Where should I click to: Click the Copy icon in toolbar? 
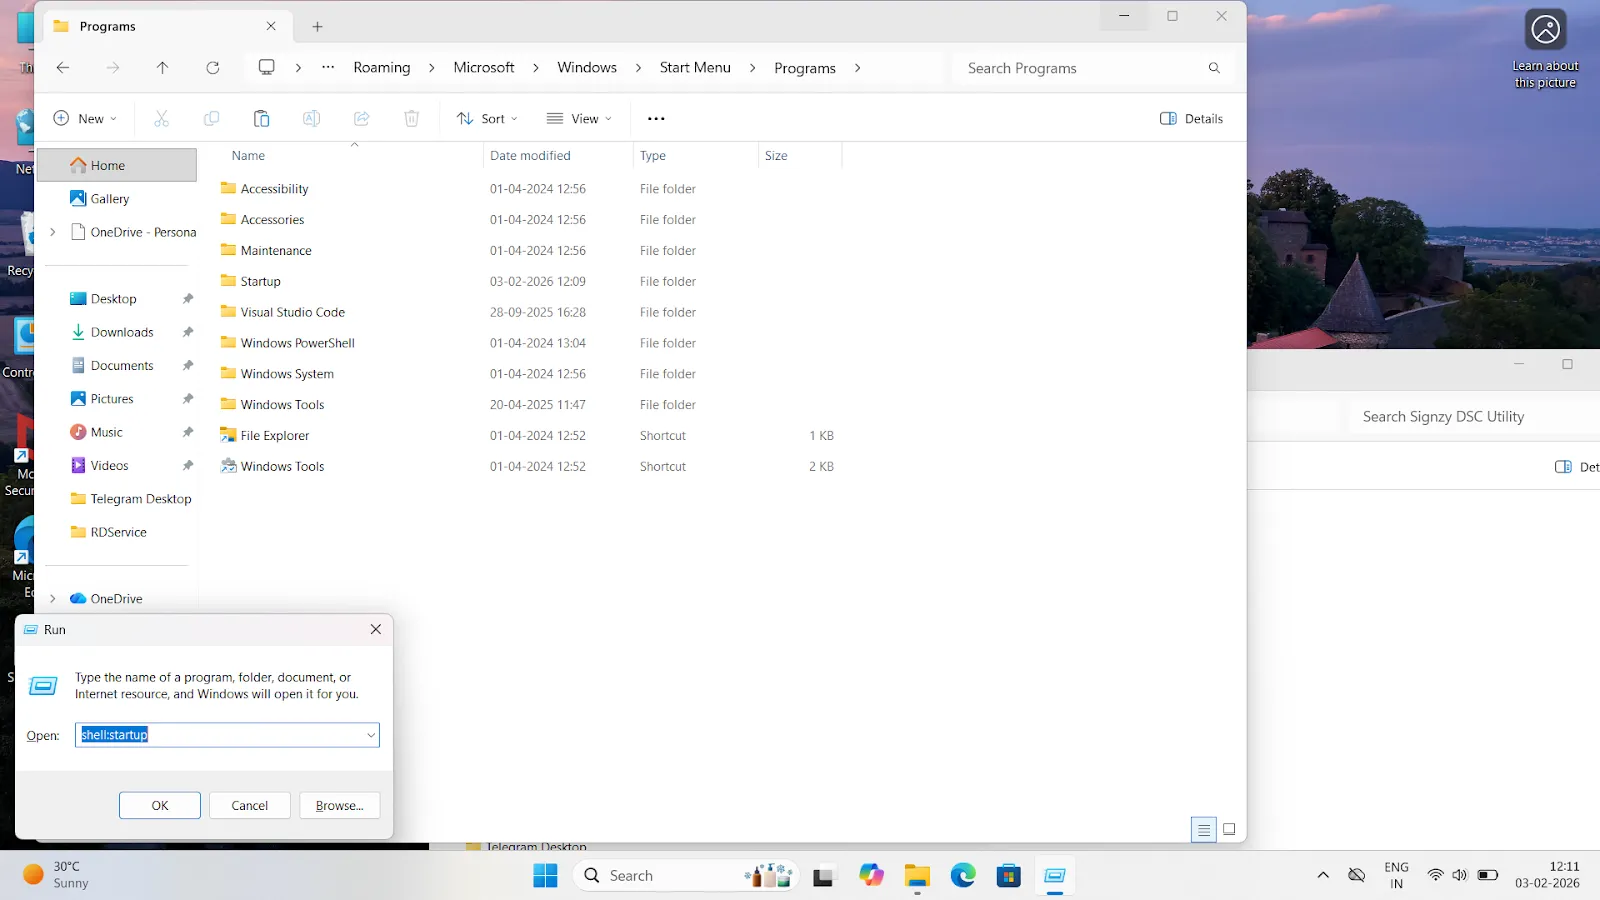211,119
